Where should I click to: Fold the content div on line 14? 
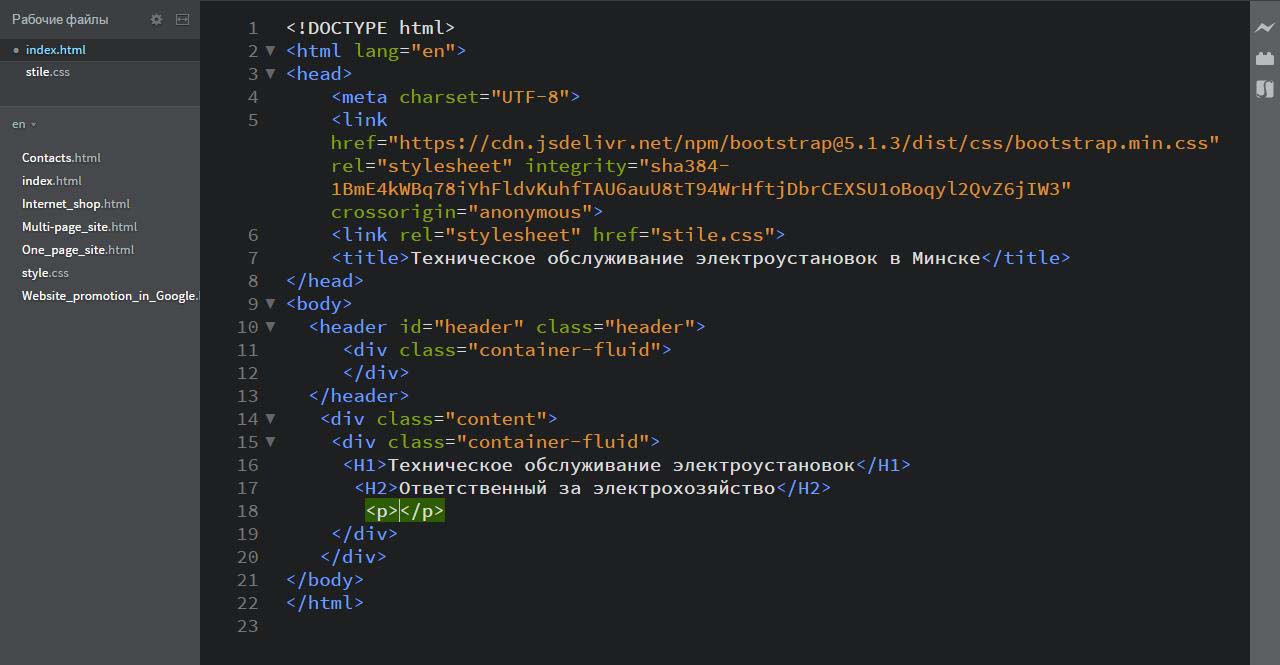pyautogui.click(x=270, y=419)
